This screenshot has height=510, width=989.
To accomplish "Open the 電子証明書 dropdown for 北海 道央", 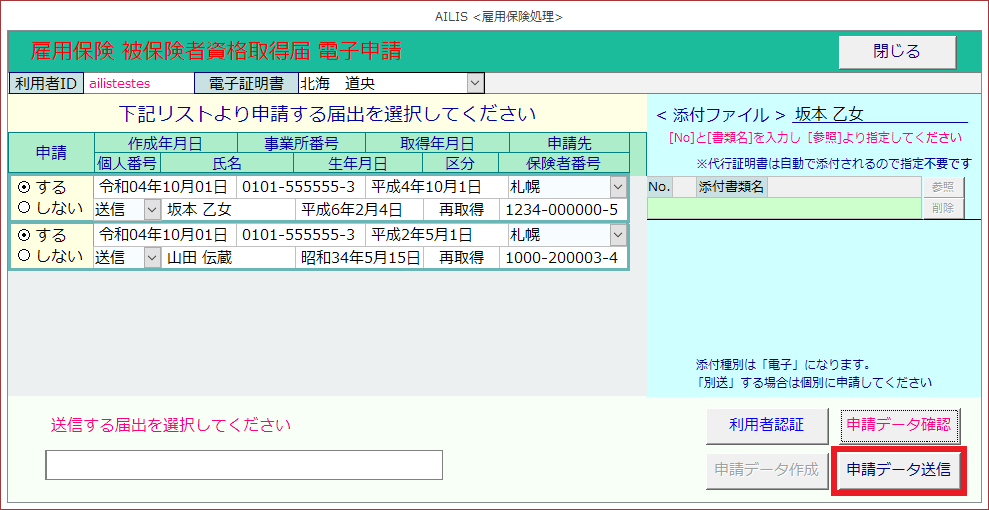I will click(x=475, y=83).
